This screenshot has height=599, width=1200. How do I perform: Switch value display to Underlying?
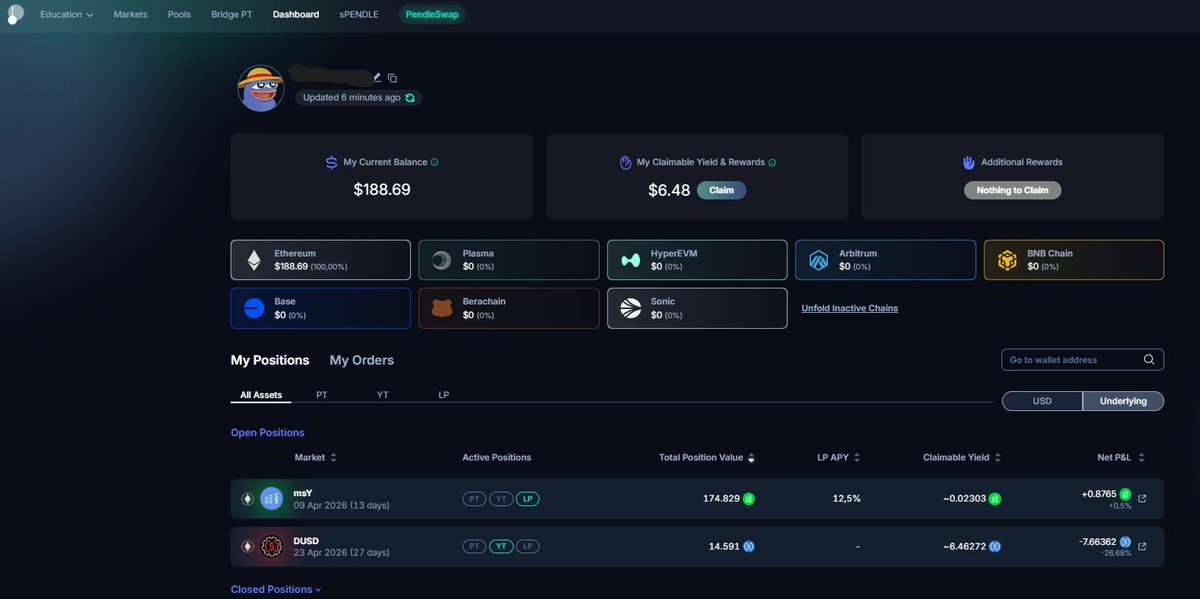pos(1123,401)
